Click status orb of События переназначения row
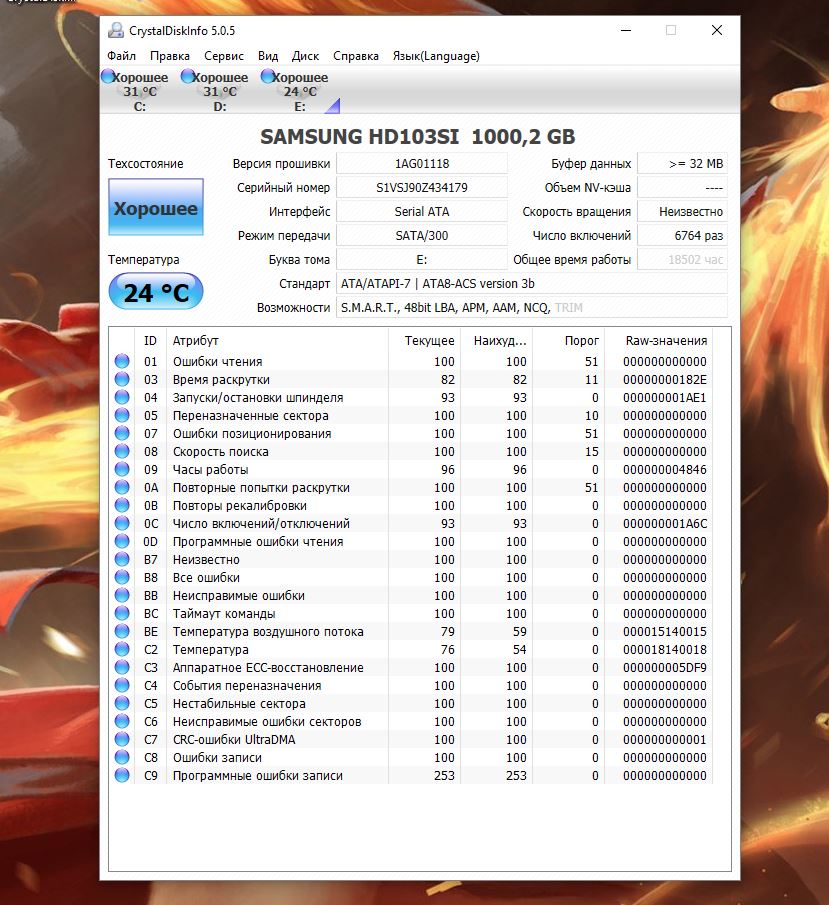Viewport: 829px width, 905px height. click(122, 685)
